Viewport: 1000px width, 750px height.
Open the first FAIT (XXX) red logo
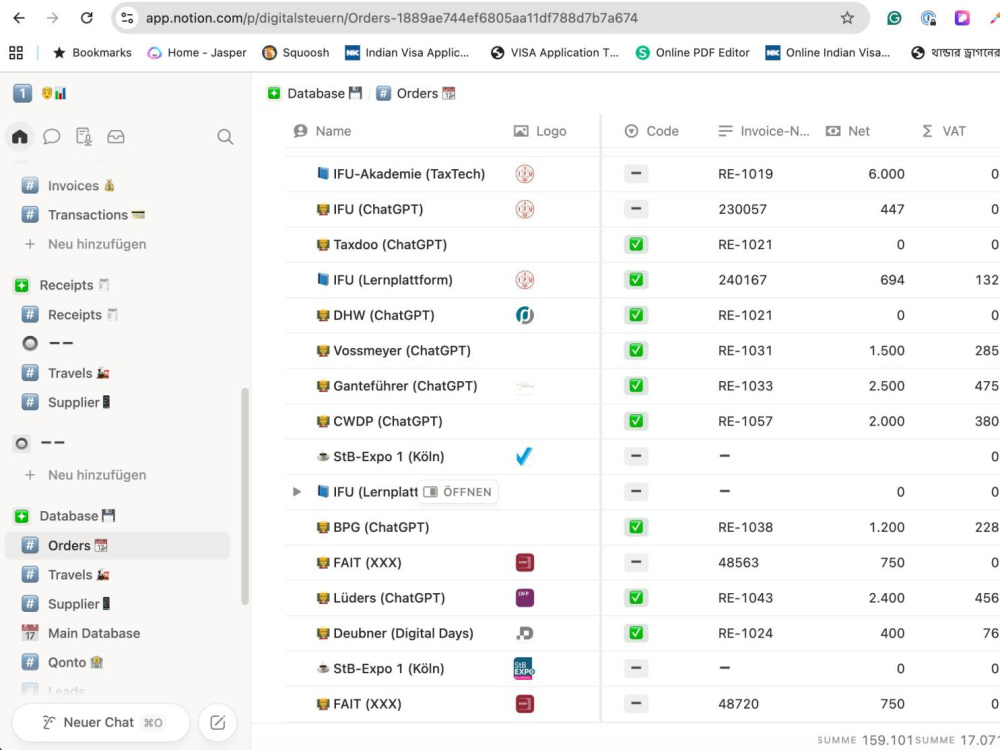click(524, 562)
